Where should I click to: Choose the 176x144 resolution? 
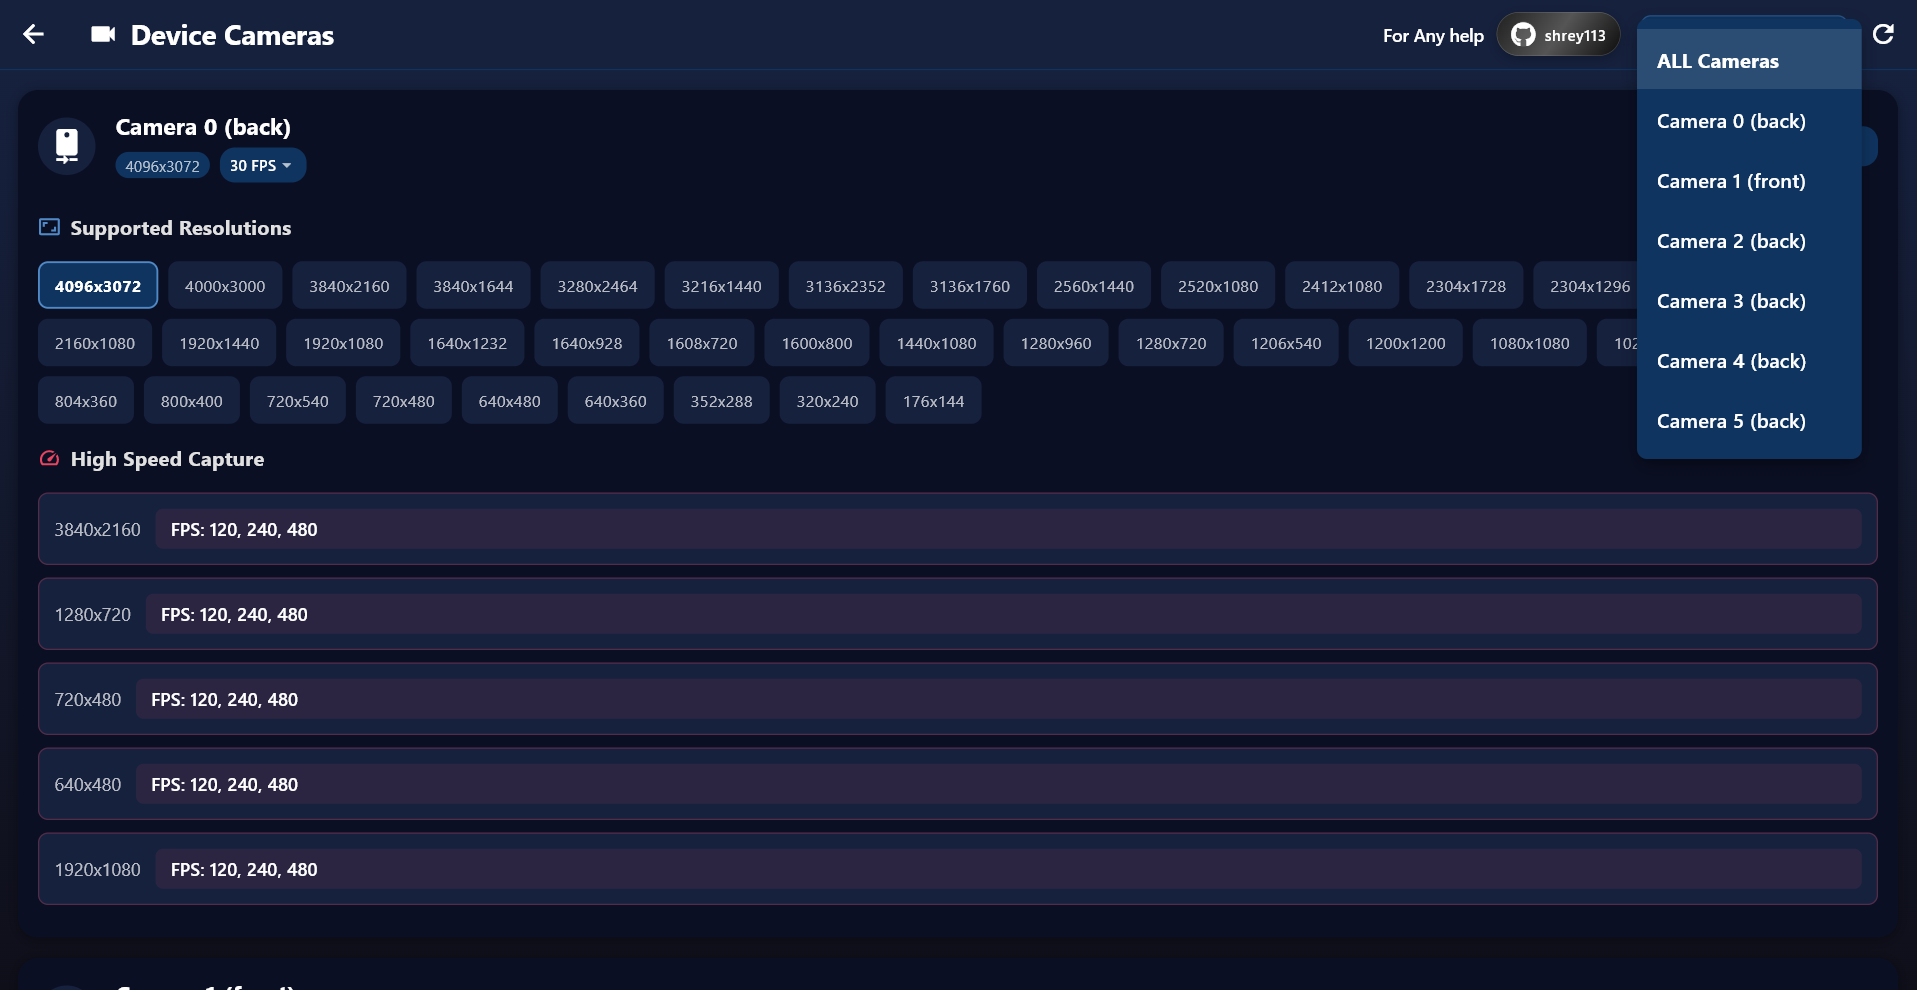click(x=933, y=401)
